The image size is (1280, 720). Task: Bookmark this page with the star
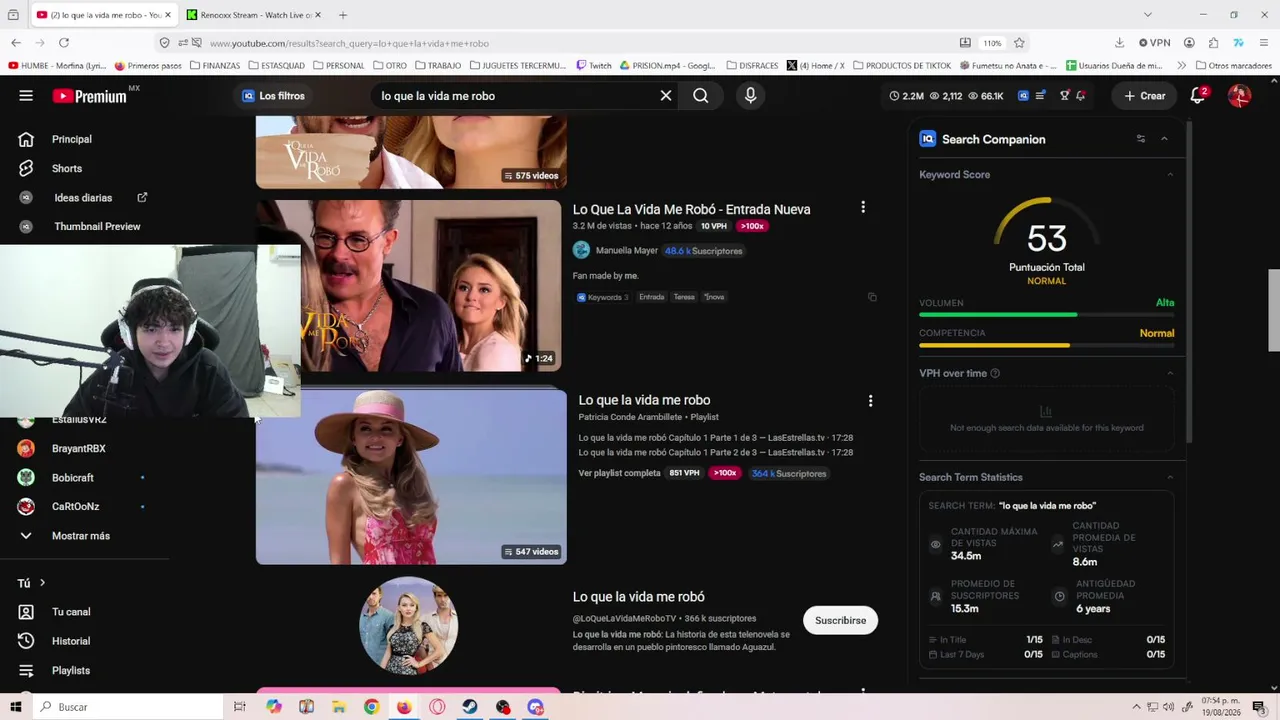pyautogui.click(x=1019, y=43)
